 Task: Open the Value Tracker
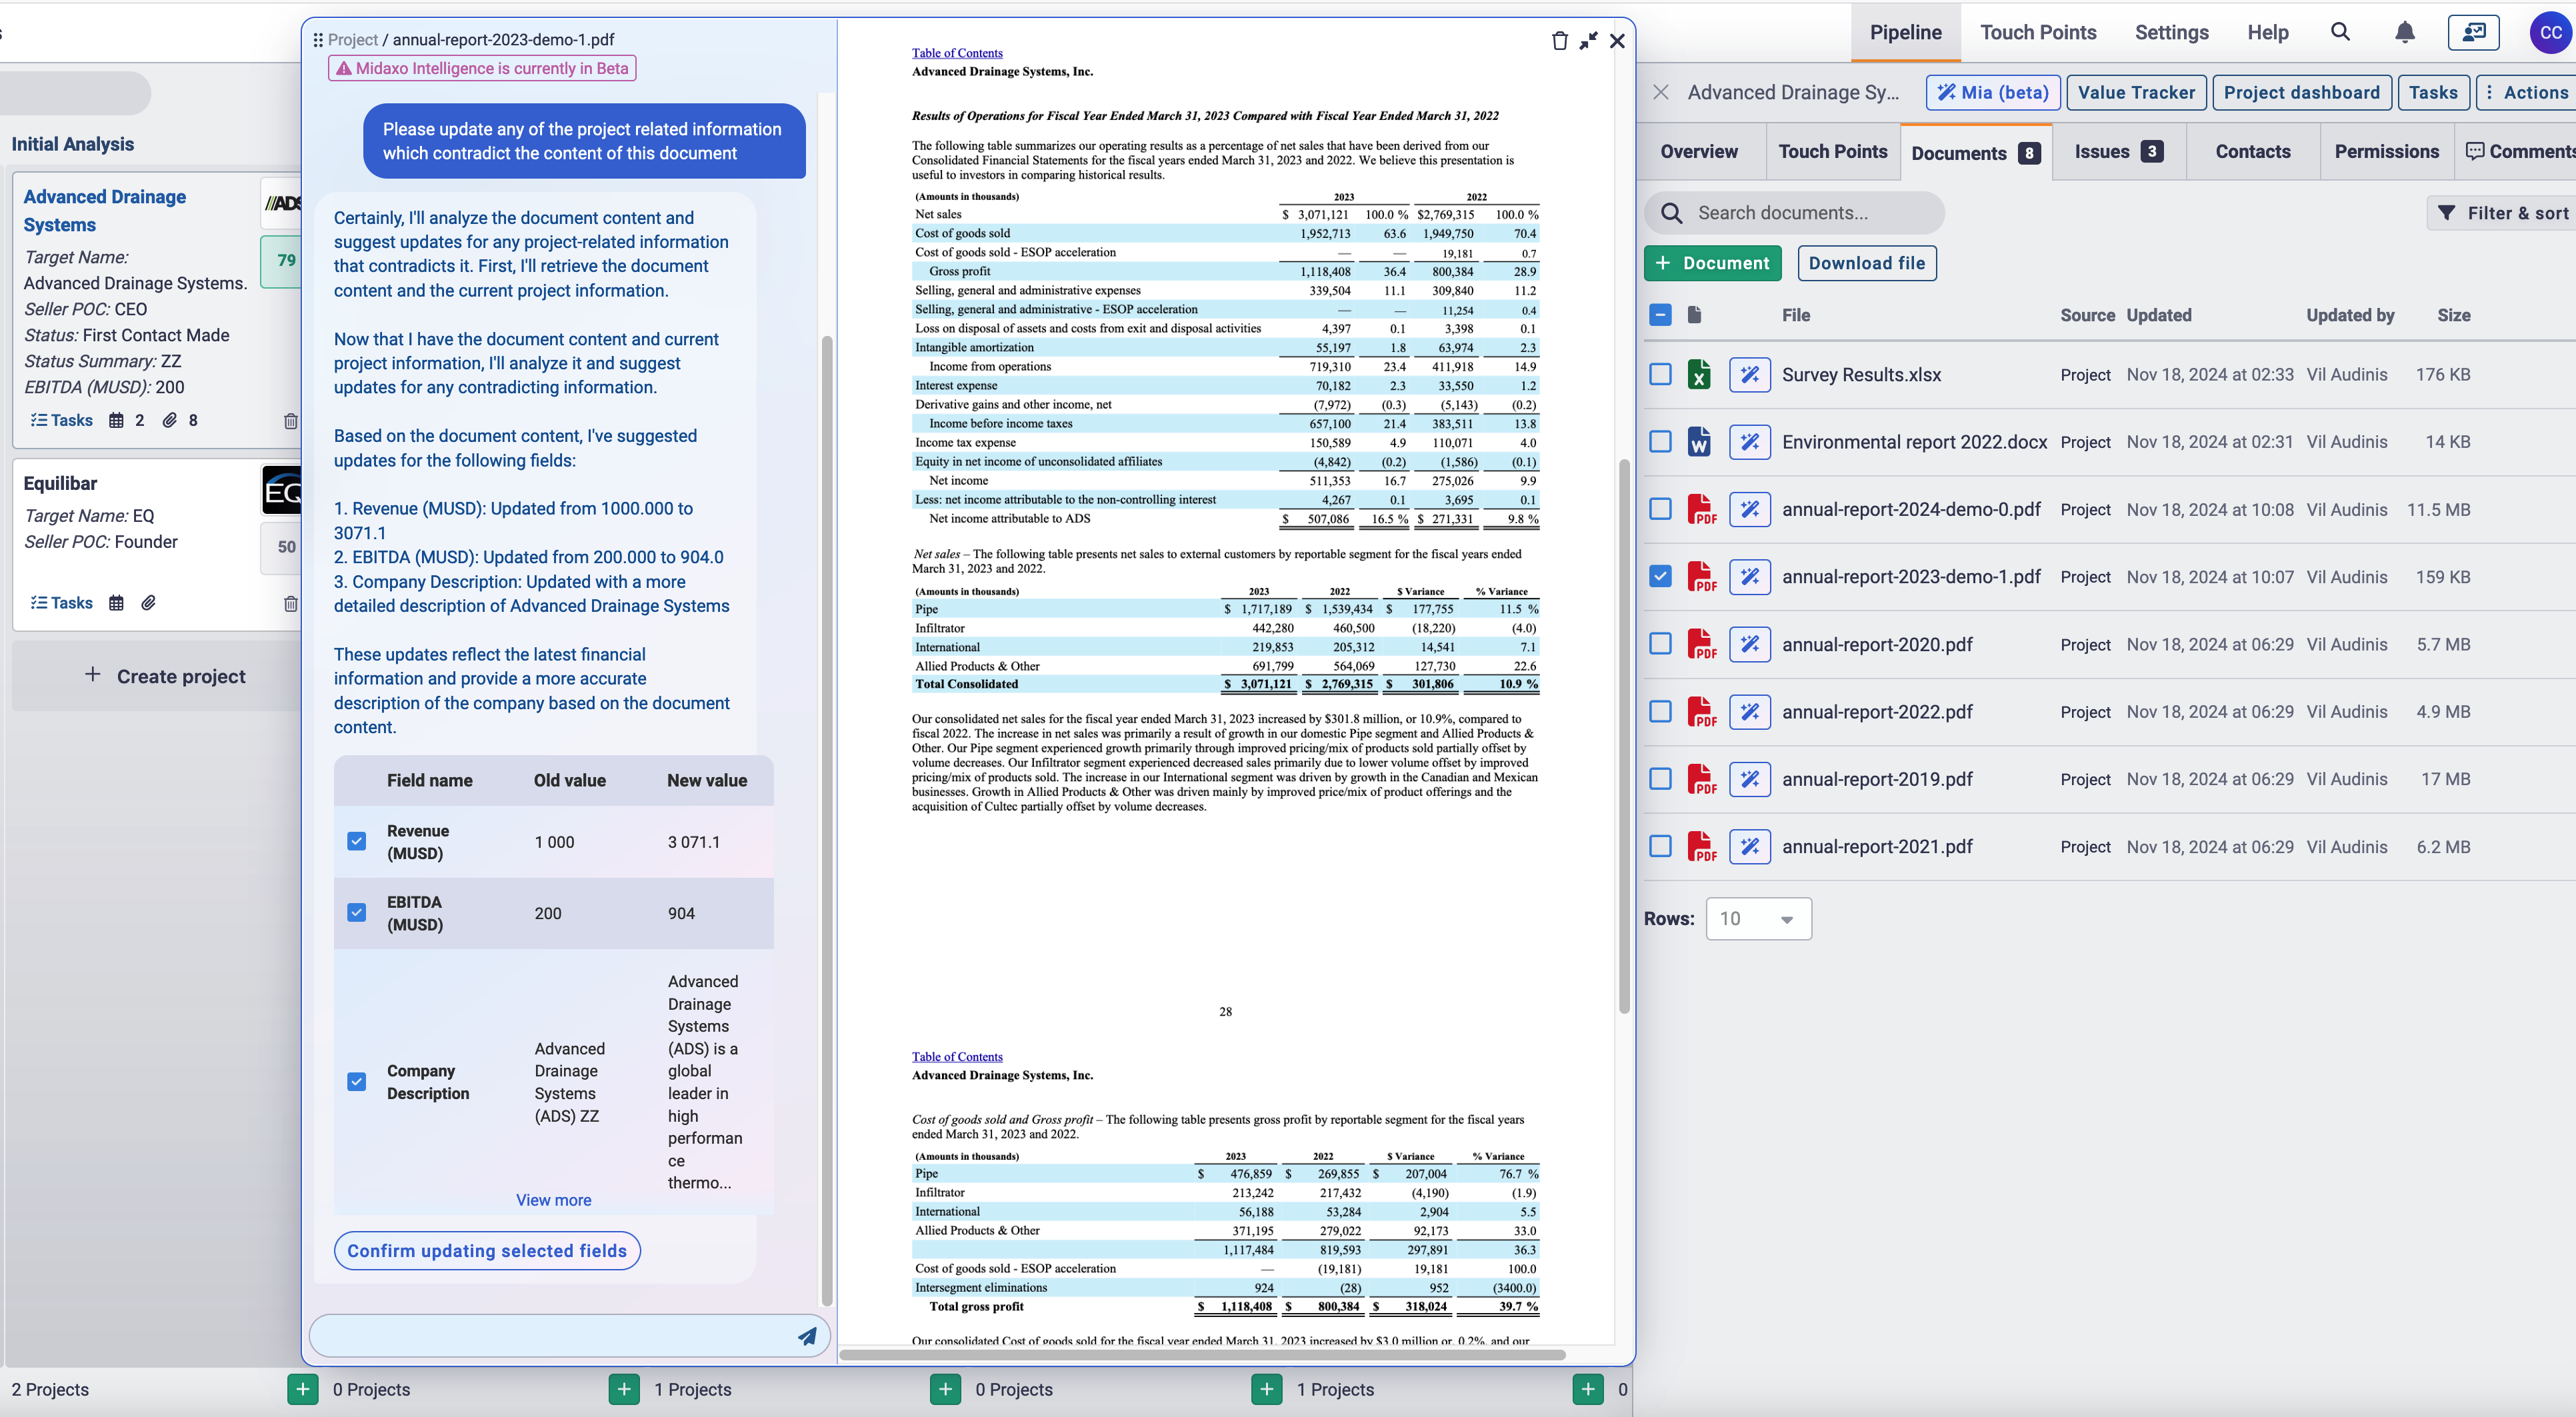click(x=2136, y=93)
